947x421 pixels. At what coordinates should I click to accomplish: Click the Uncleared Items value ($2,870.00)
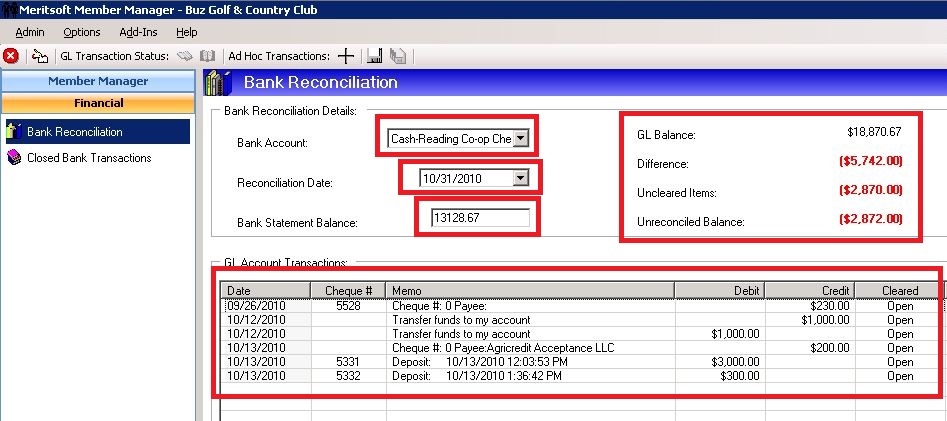(870, 190)
